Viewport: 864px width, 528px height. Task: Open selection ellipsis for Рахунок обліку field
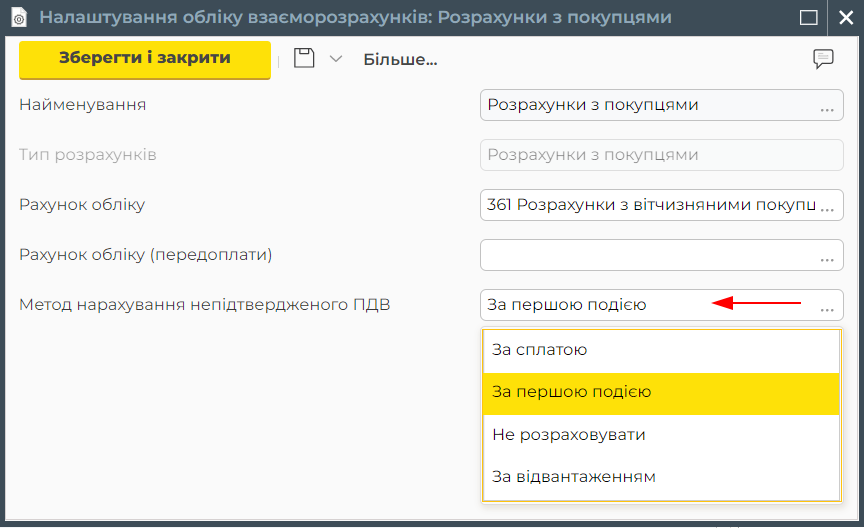point(827,206)
